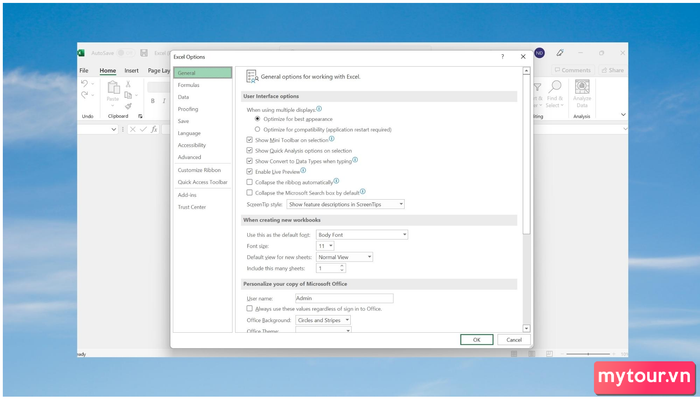Click the zoom slider in Excel status bar

coord(588,354)
